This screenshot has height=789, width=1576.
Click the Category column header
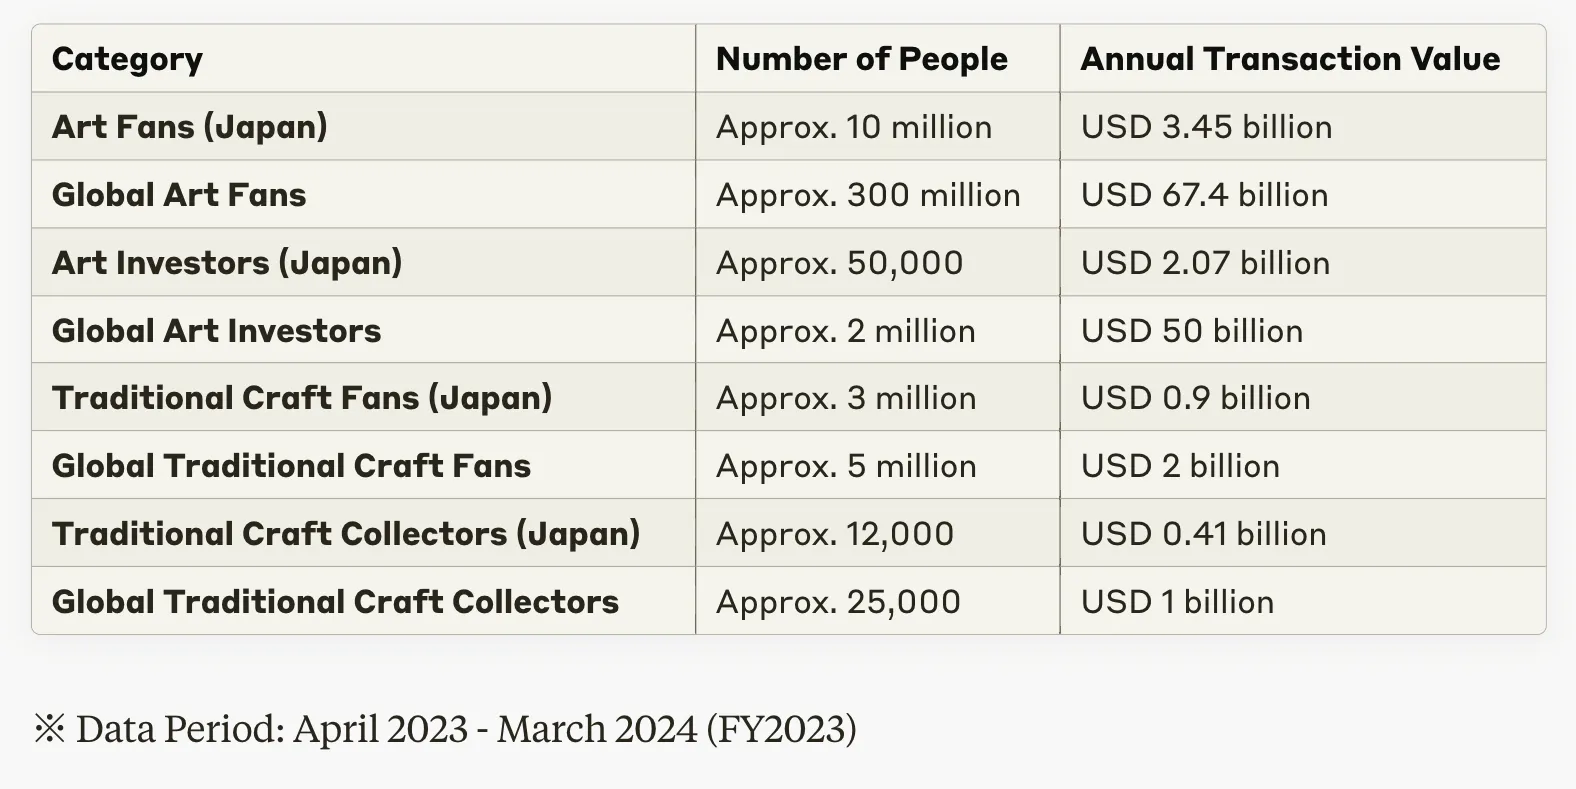click(127, 59)
